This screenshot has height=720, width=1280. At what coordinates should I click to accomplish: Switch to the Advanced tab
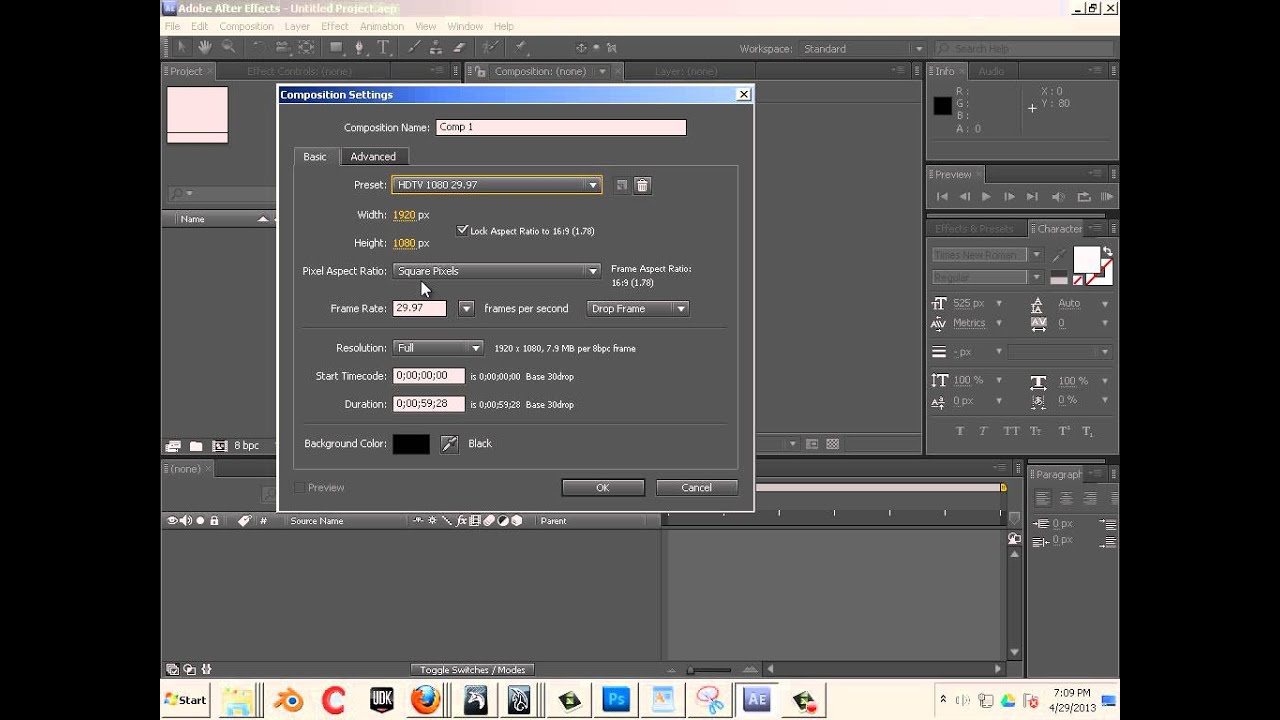pyautogui.click(x=373, y=157)
